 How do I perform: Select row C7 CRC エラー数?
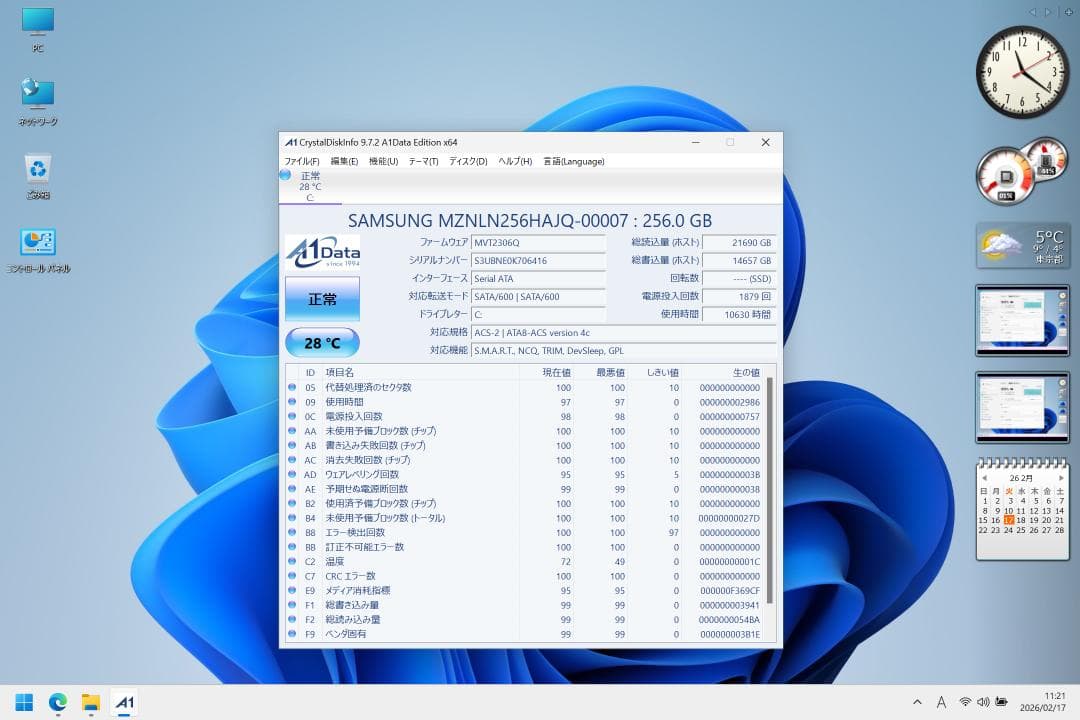(x=525, y=576)
